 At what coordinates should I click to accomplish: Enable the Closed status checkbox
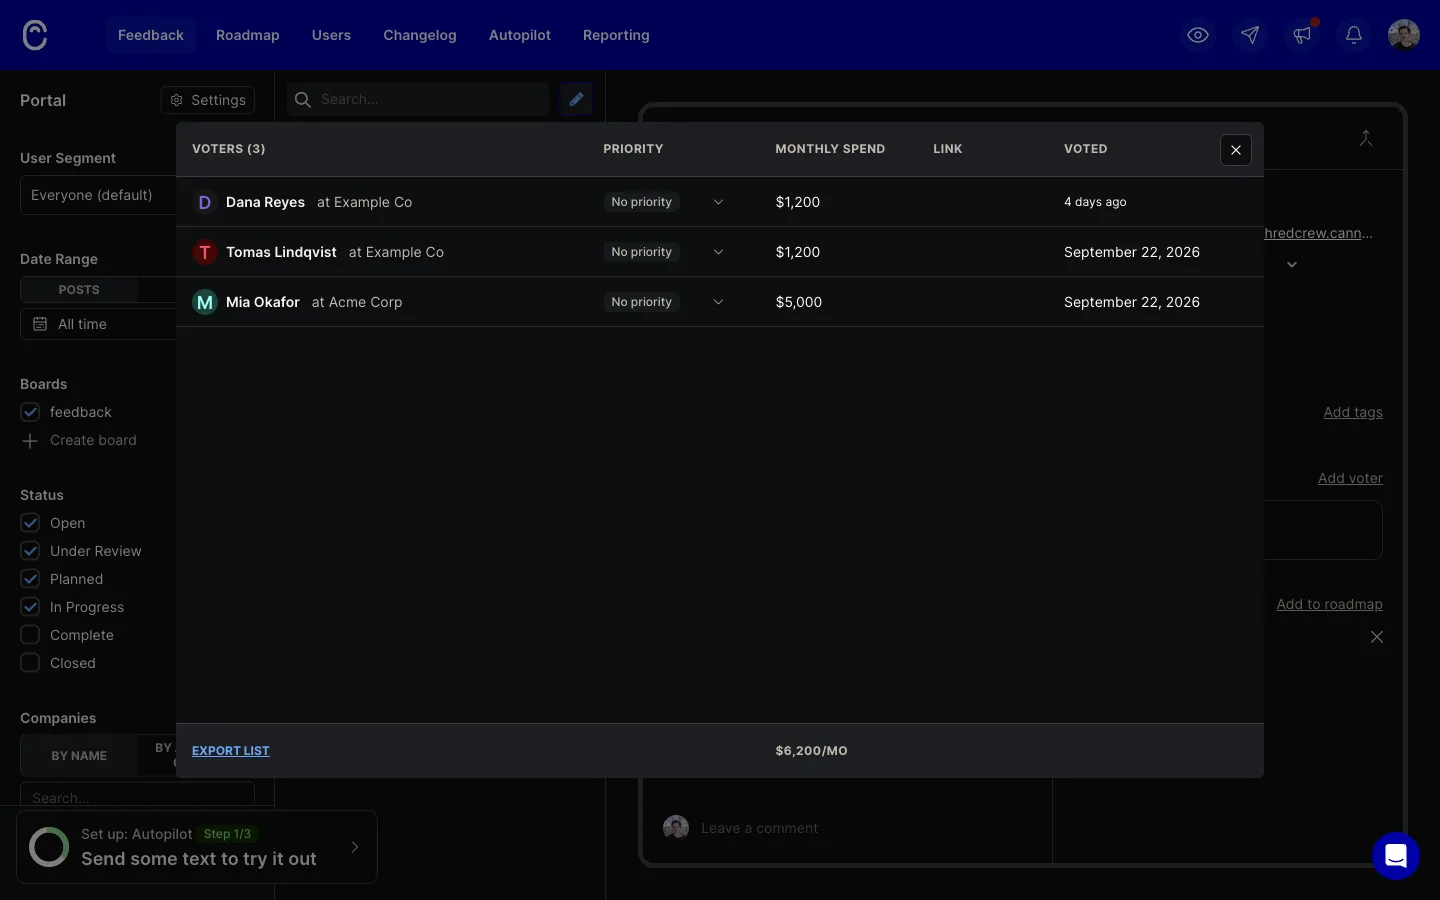(30, 663)
